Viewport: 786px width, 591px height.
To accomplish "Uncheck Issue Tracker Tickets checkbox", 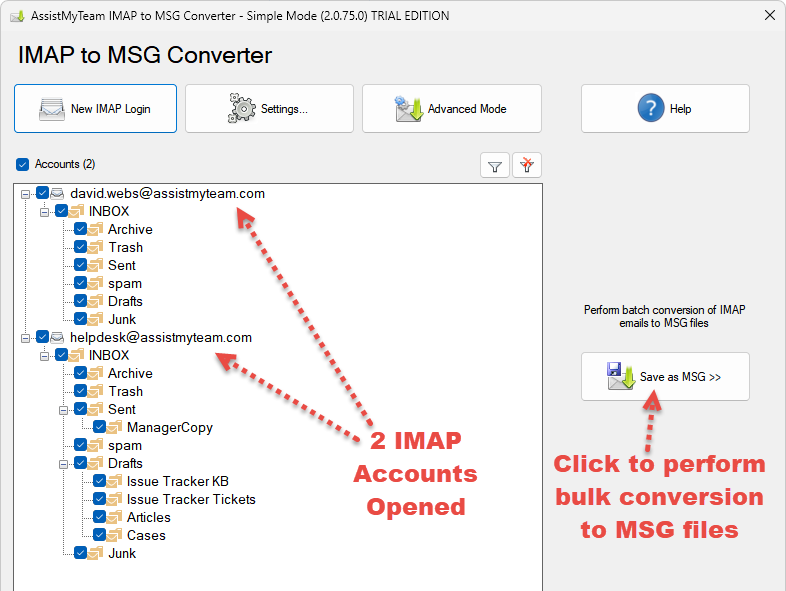I will click(99, 499).
